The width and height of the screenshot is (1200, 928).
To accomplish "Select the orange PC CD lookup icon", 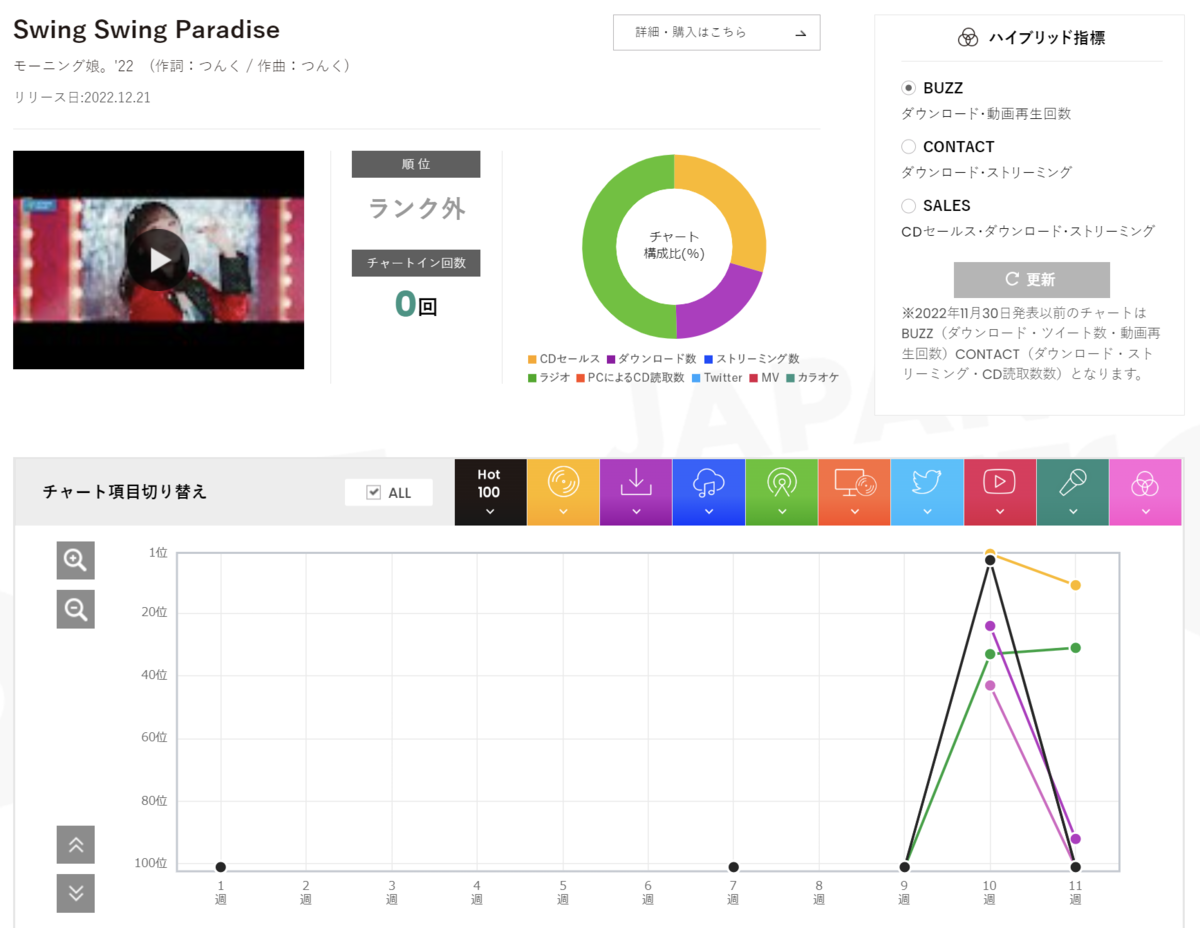I will pyautogui.click(x=855, y=482).
